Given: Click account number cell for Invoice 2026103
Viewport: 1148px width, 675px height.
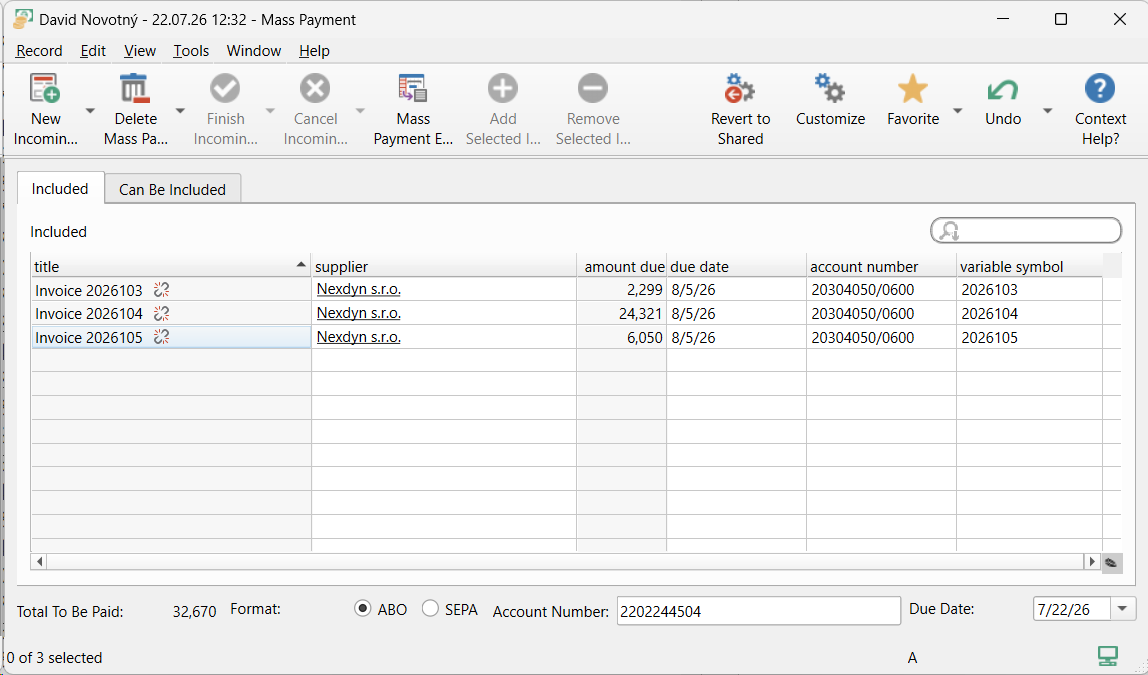Looking at the screenshot, I should [x=881, y=290].
